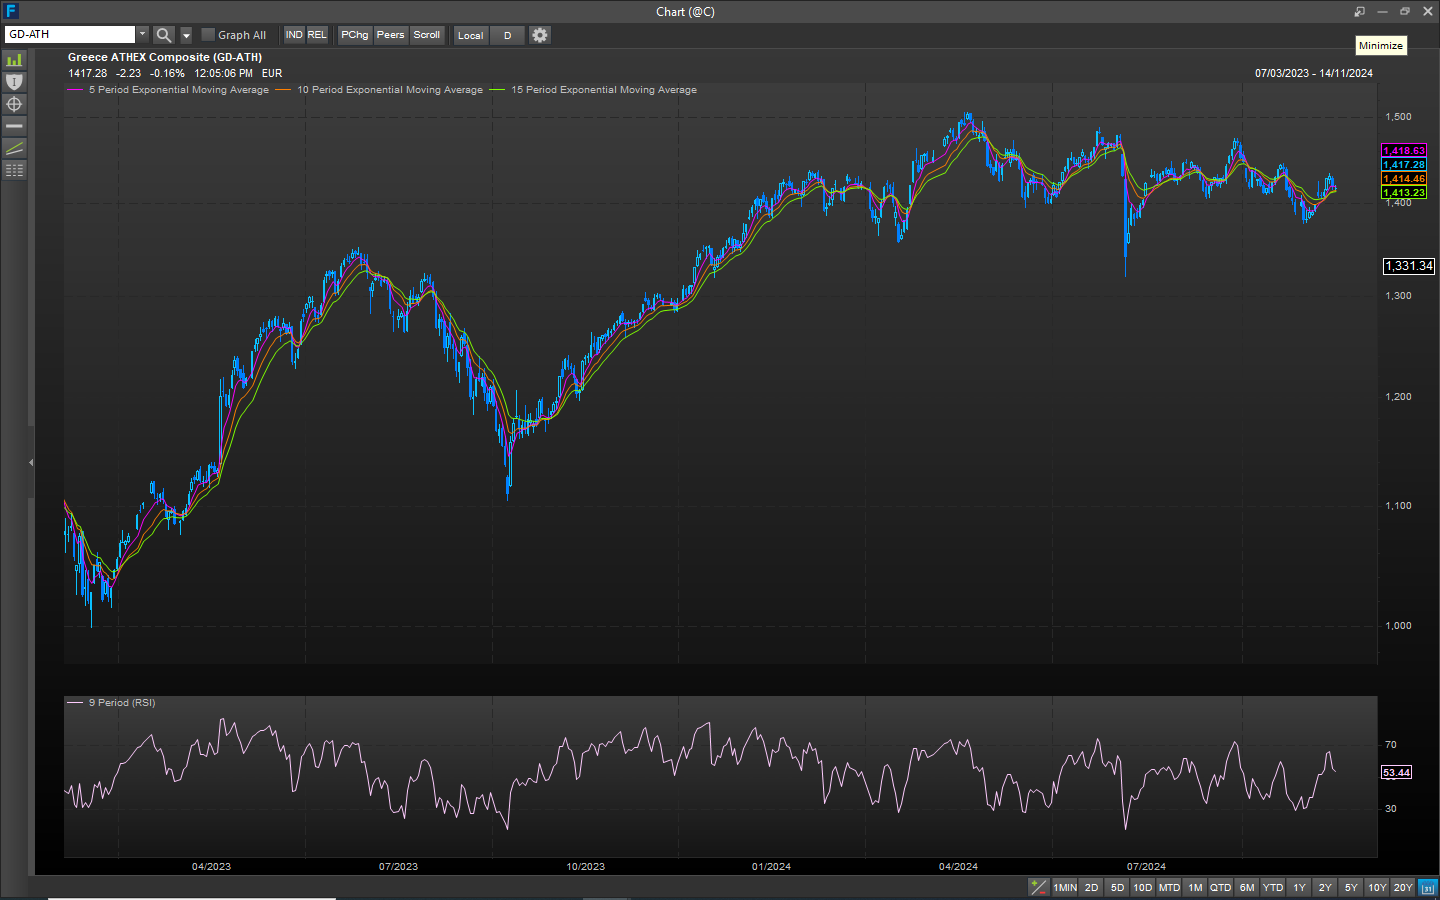The width and height of the screenshot is (1440, 900).
Task: Select the crosshair tool
Action: (14, 104)
